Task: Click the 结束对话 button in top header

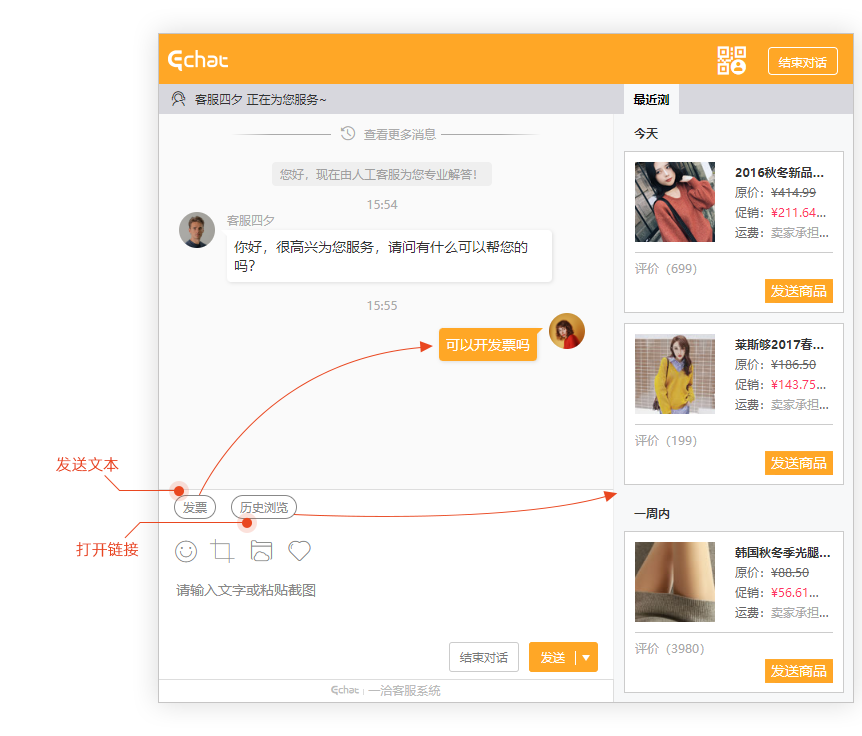Action: 802,62
